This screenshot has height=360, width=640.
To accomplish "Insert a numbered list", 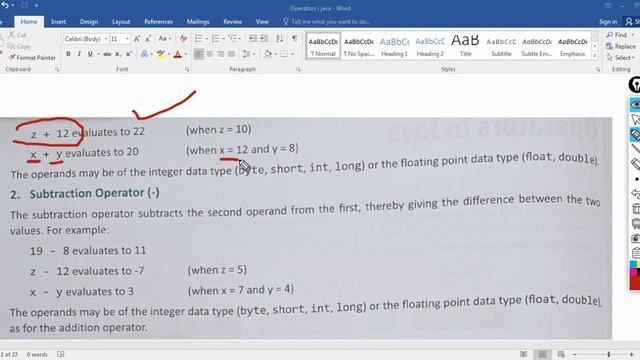I will click(x=216, y=39).
